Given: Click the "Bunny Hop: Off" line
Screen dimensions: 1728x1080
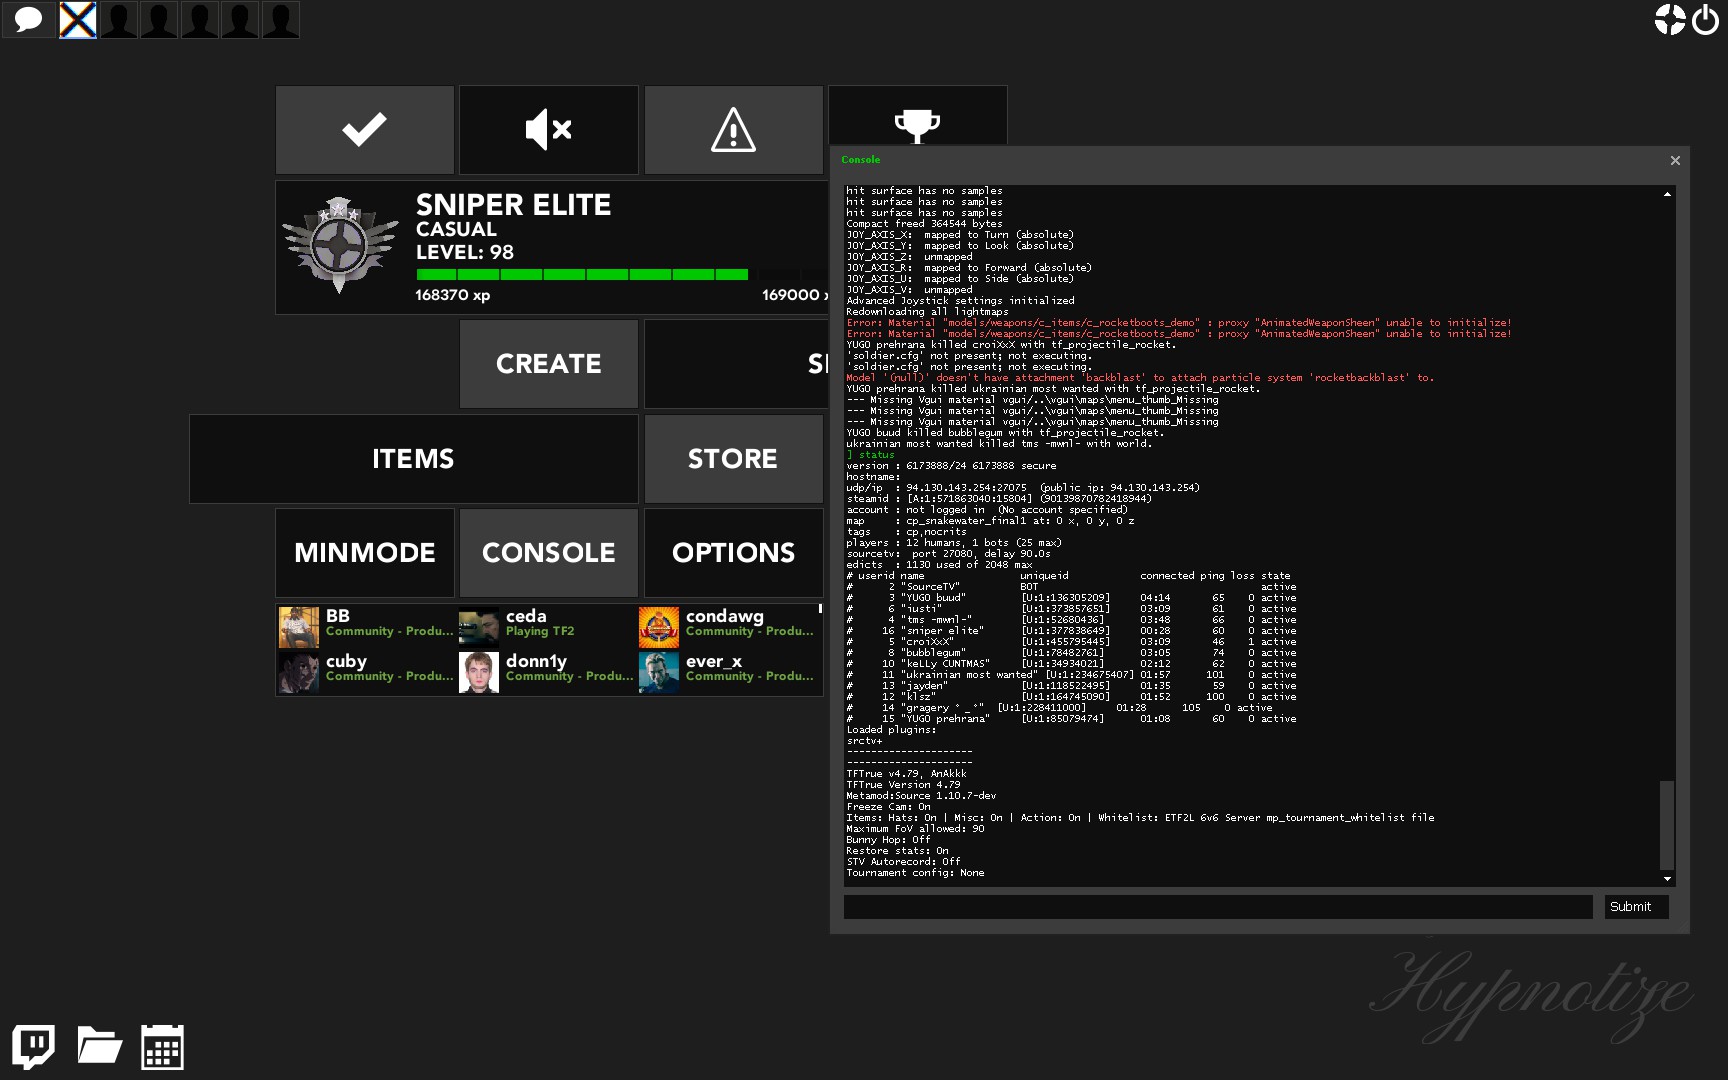Looking at the screenshot, I should 888,840.
